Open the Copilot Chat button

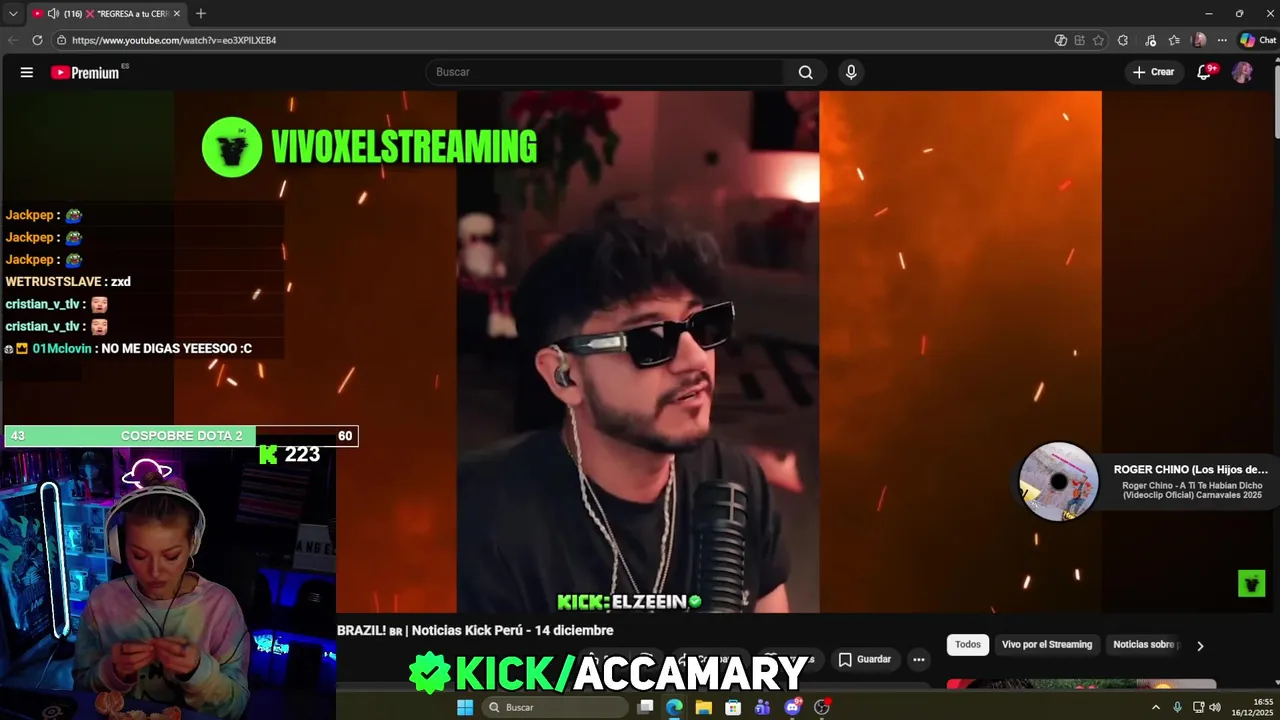pyautogui.click(x=1258, y=40)
